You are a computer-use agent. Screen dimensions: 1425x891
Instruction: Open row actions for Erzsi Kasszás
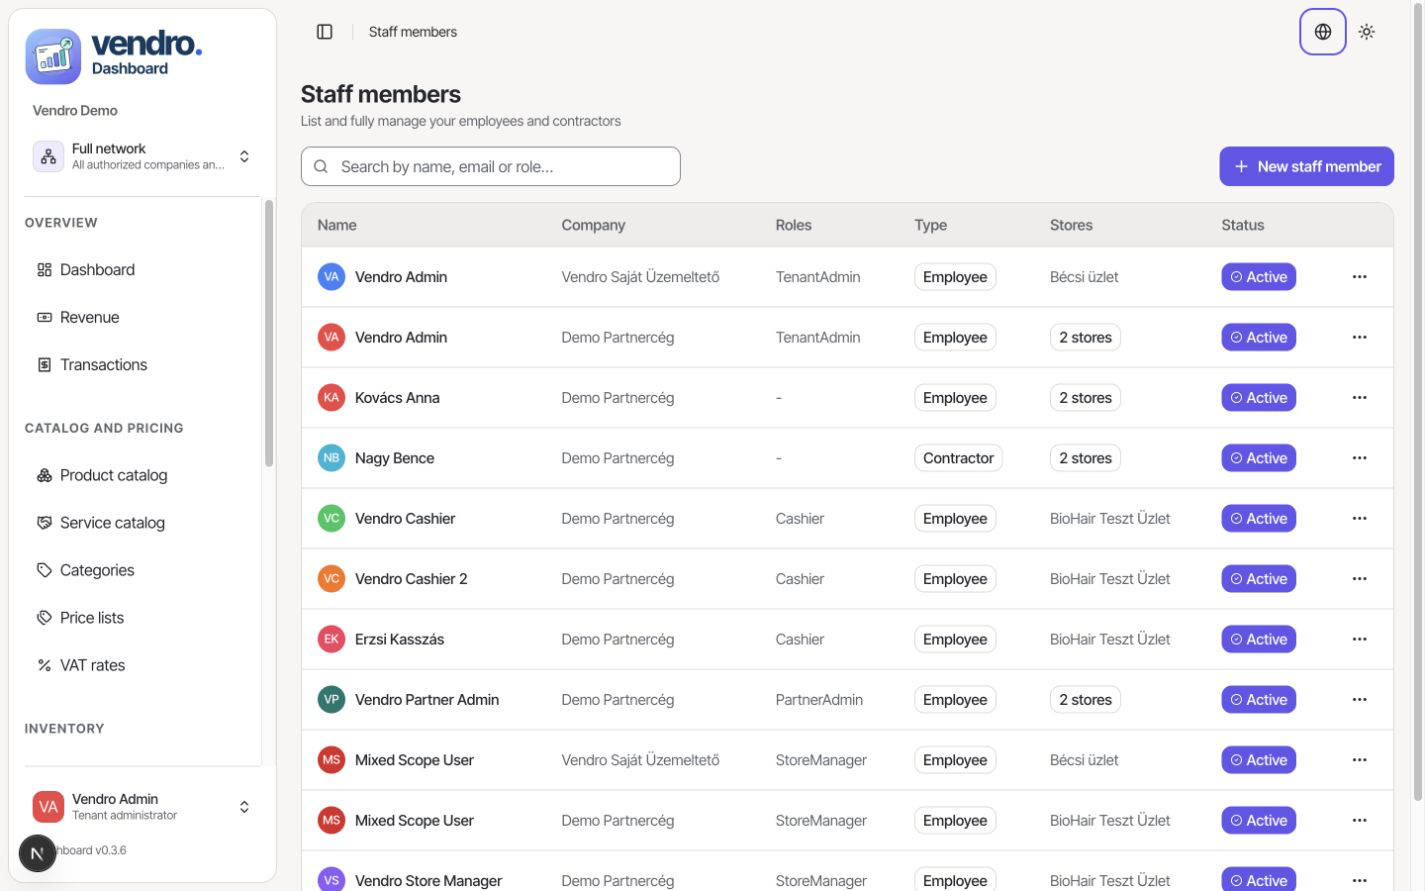(1359, 639)
